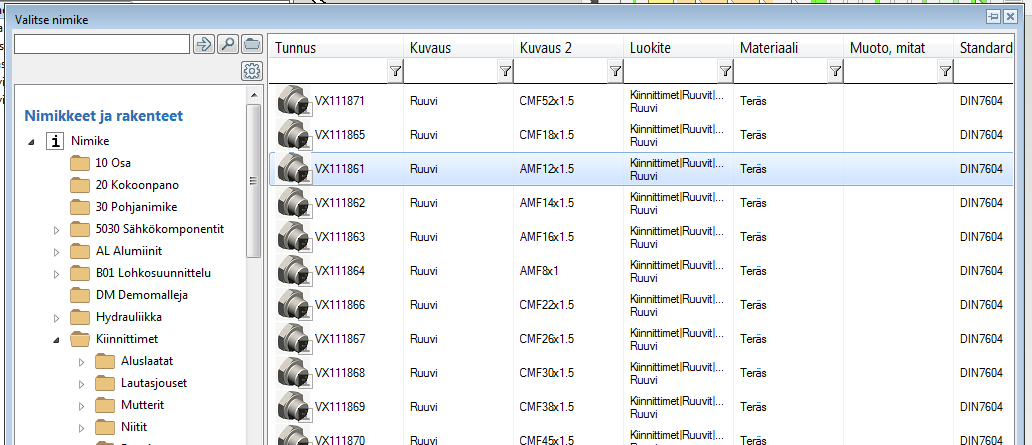Viewport: 1032px width, 445px height.
Task: Open the gear settings icon
Action: click(x=251, y=71)
